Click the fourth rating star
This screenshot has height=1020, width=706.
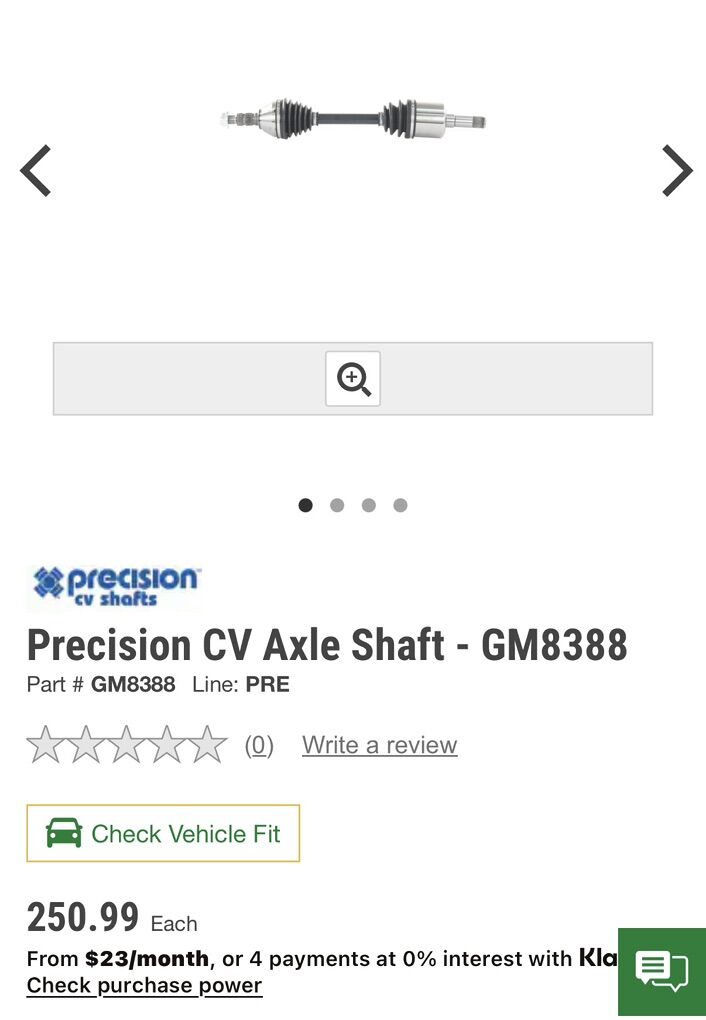pos(168,745)
